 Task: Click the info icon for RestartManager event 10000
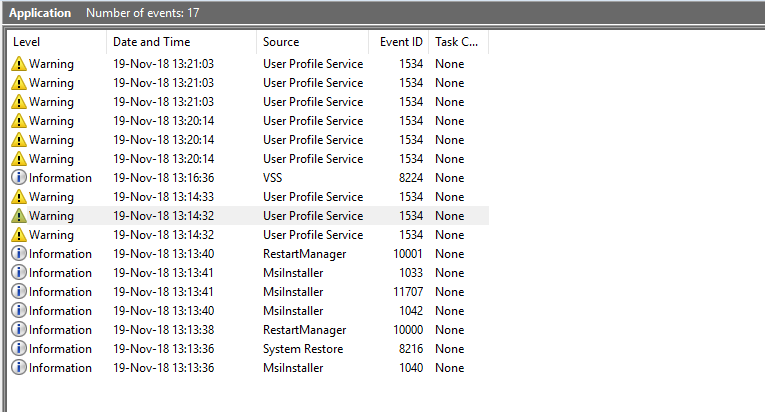(19, 330)
